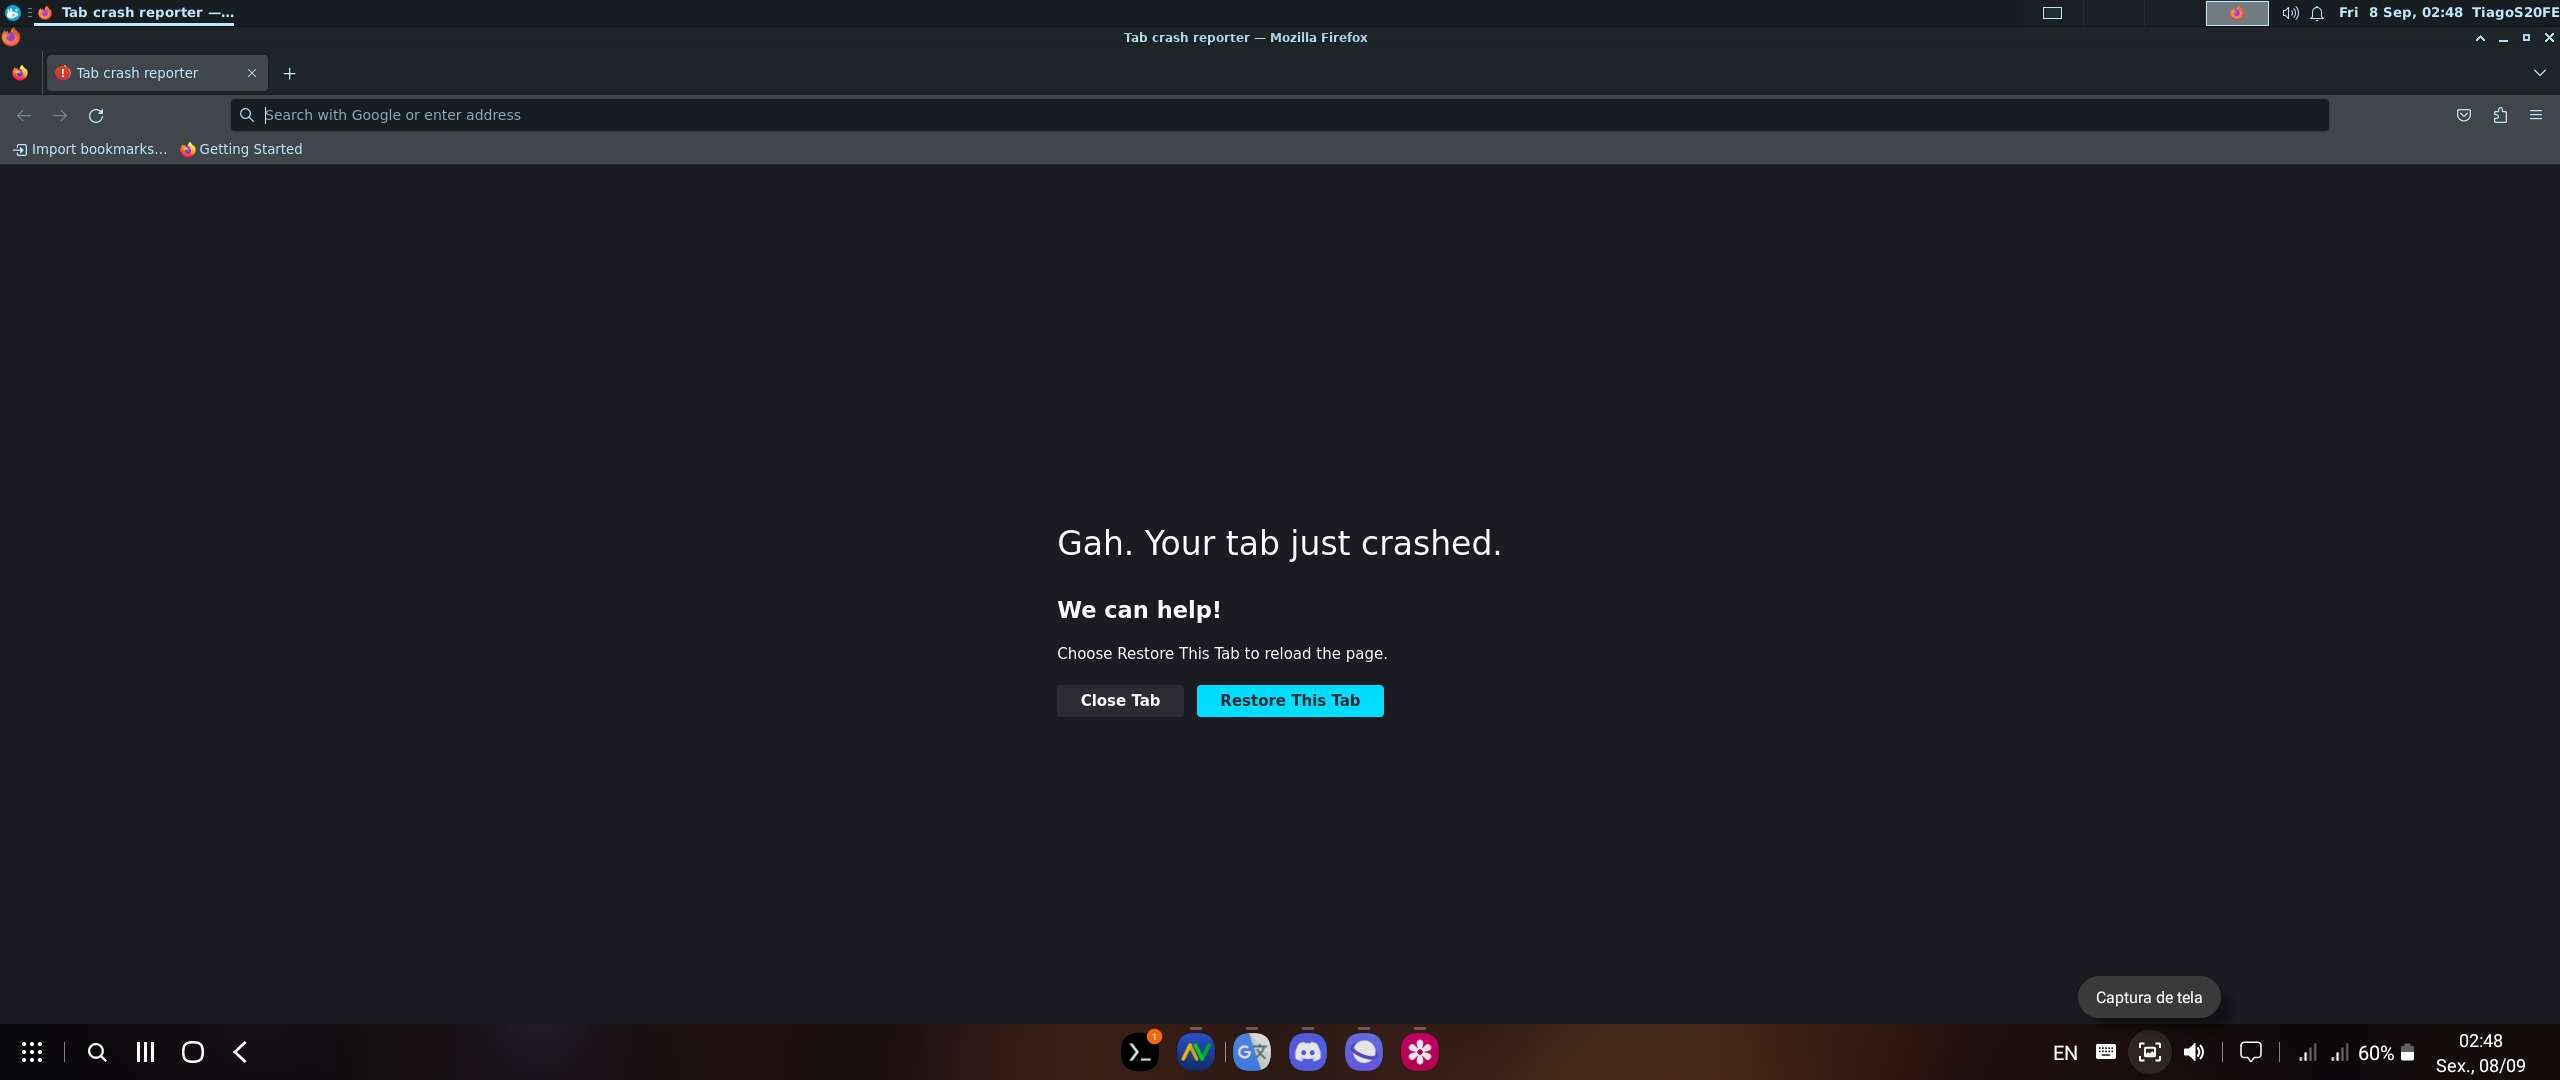
Task: Click the back navigation arrow
Action: tap(23, 115)
